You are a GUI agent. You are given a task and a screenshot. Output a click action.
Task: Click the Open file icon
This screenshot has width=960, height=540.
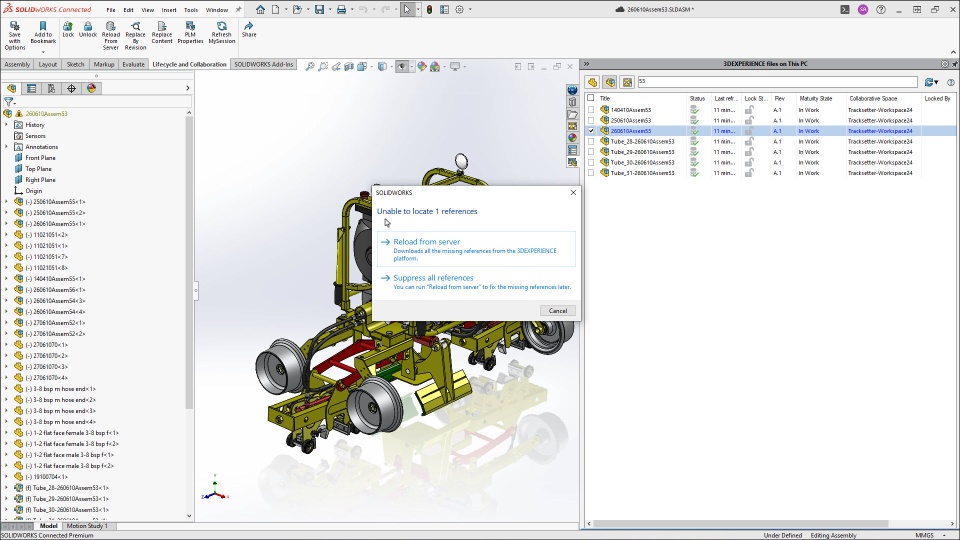tap(297, 9)
